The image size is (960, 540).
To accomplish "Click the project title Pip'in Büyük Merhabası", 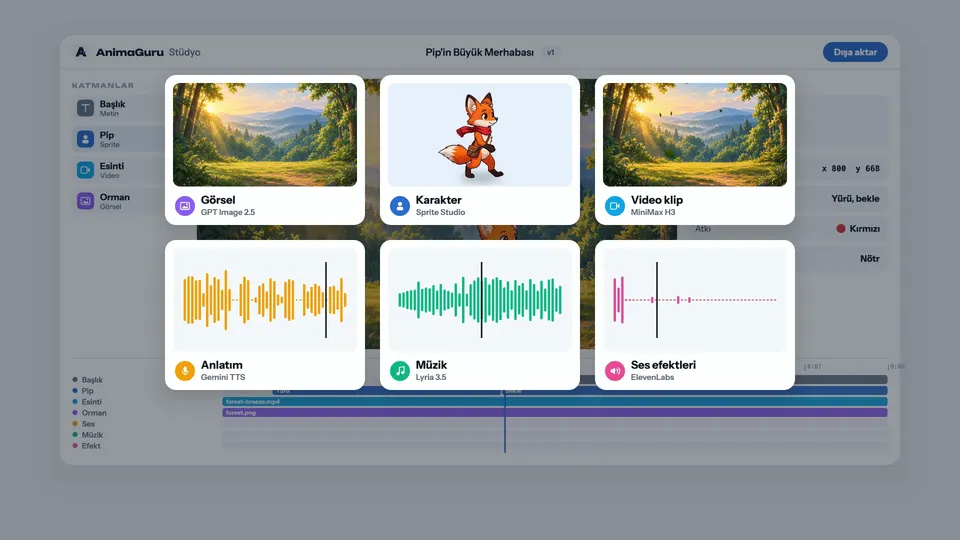I will tap(479, 52).
